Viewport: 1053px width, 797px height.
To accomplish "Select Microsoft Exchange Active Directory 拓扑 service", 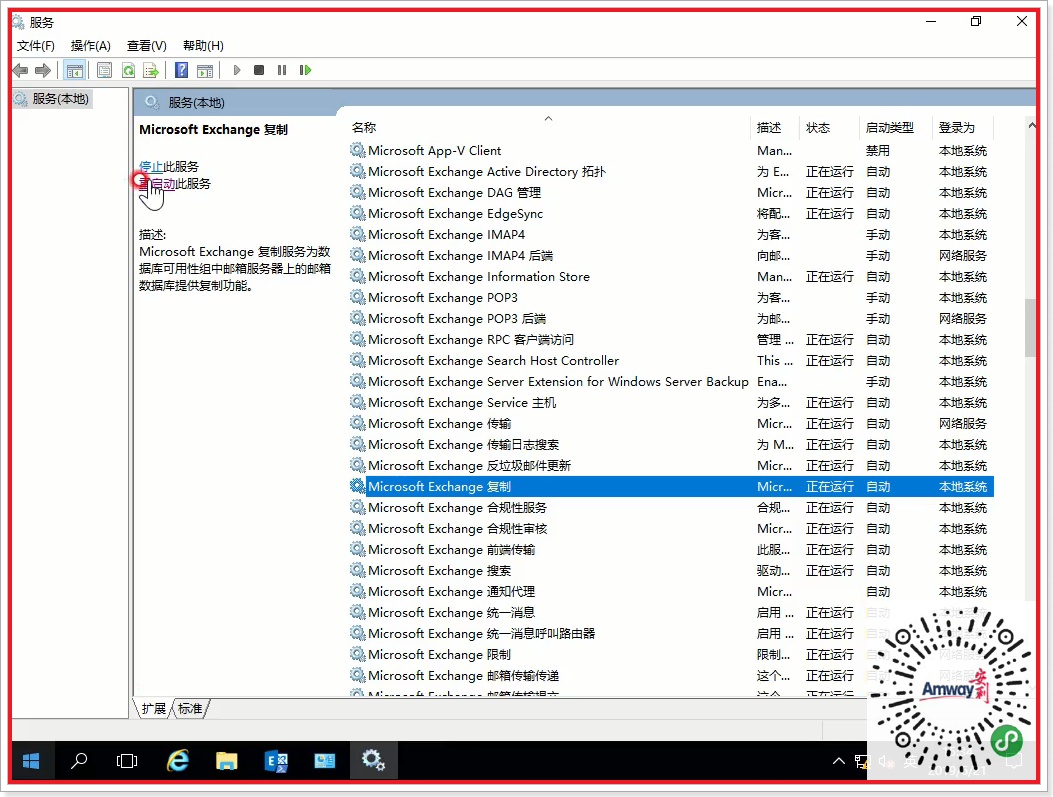I will (x=672, y=172).
